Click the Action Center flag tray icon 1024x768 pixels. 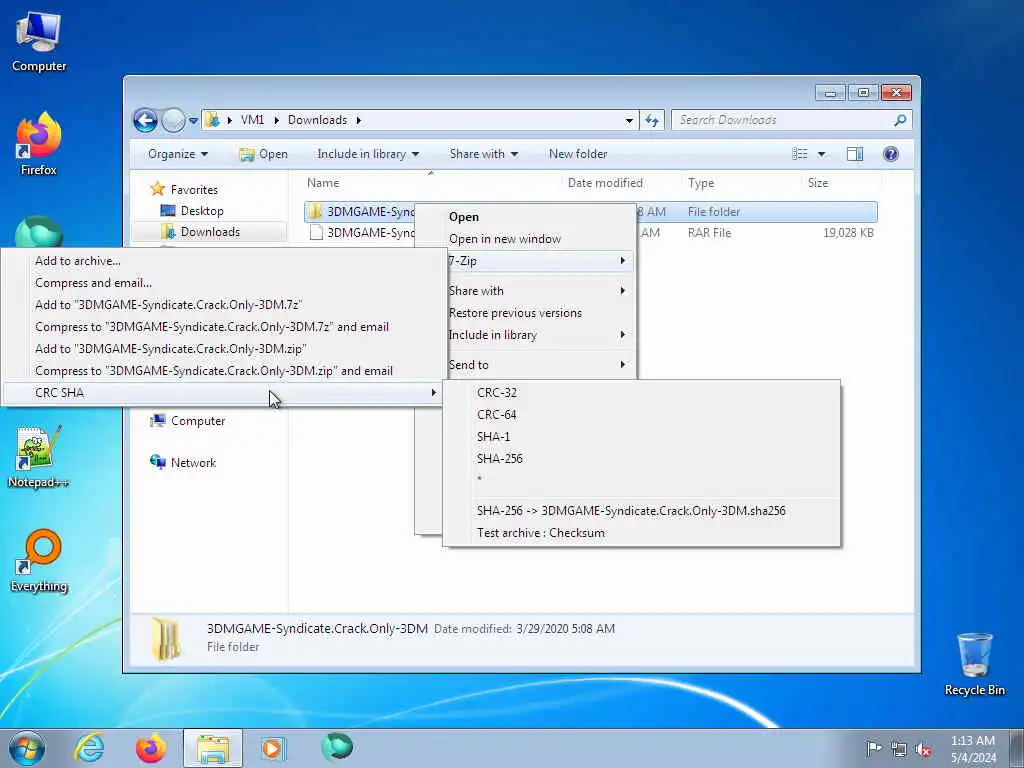coord(873,748)
